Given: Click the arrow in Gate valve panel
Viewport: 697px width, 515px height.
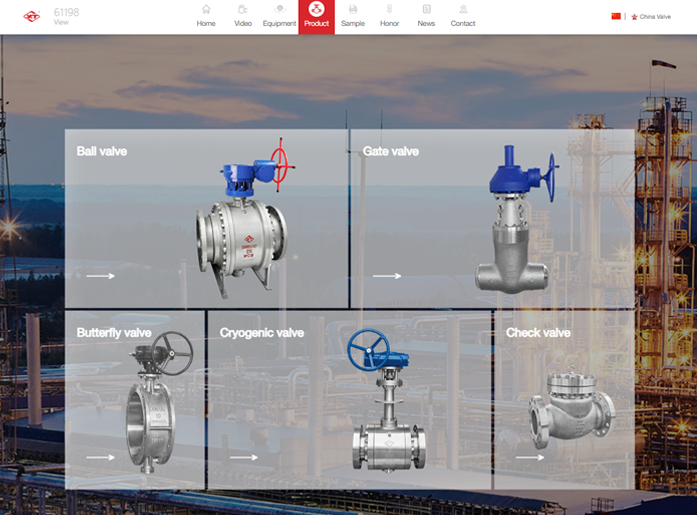Looking at the screenshot, I should [387, 276].
